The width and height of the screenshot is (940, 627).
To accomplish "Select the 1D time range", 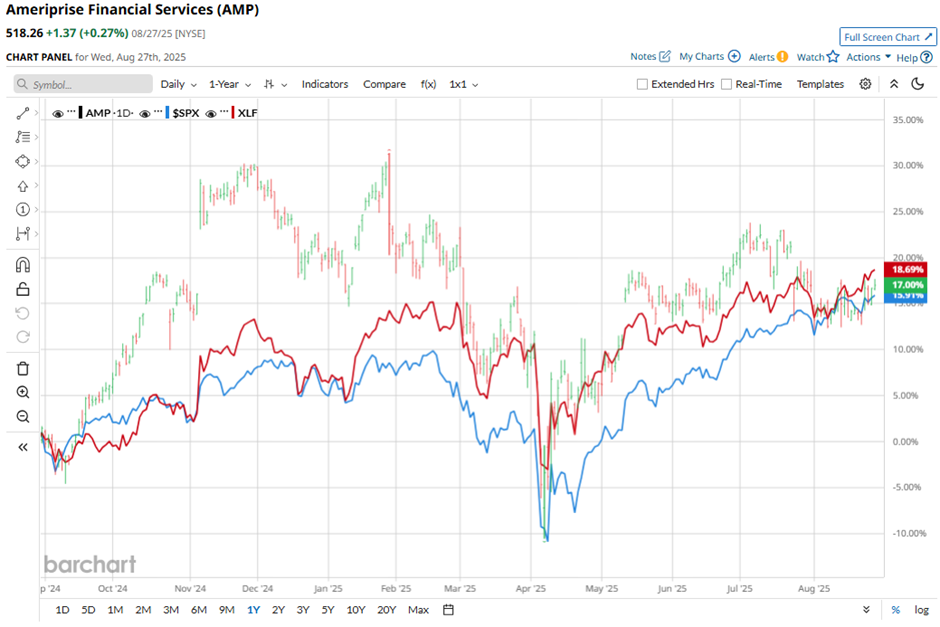I will click(62, 610).
